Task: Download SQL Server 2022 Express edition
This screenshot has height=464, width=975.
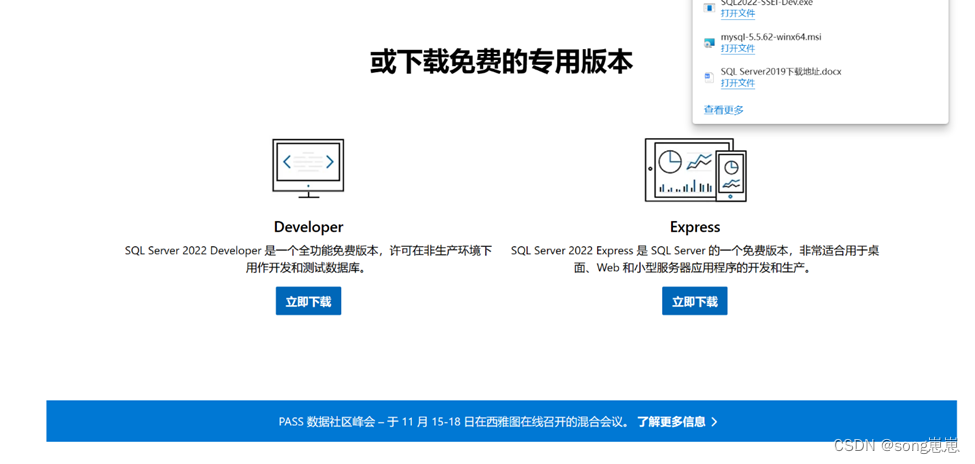Action: pos(695,301)
